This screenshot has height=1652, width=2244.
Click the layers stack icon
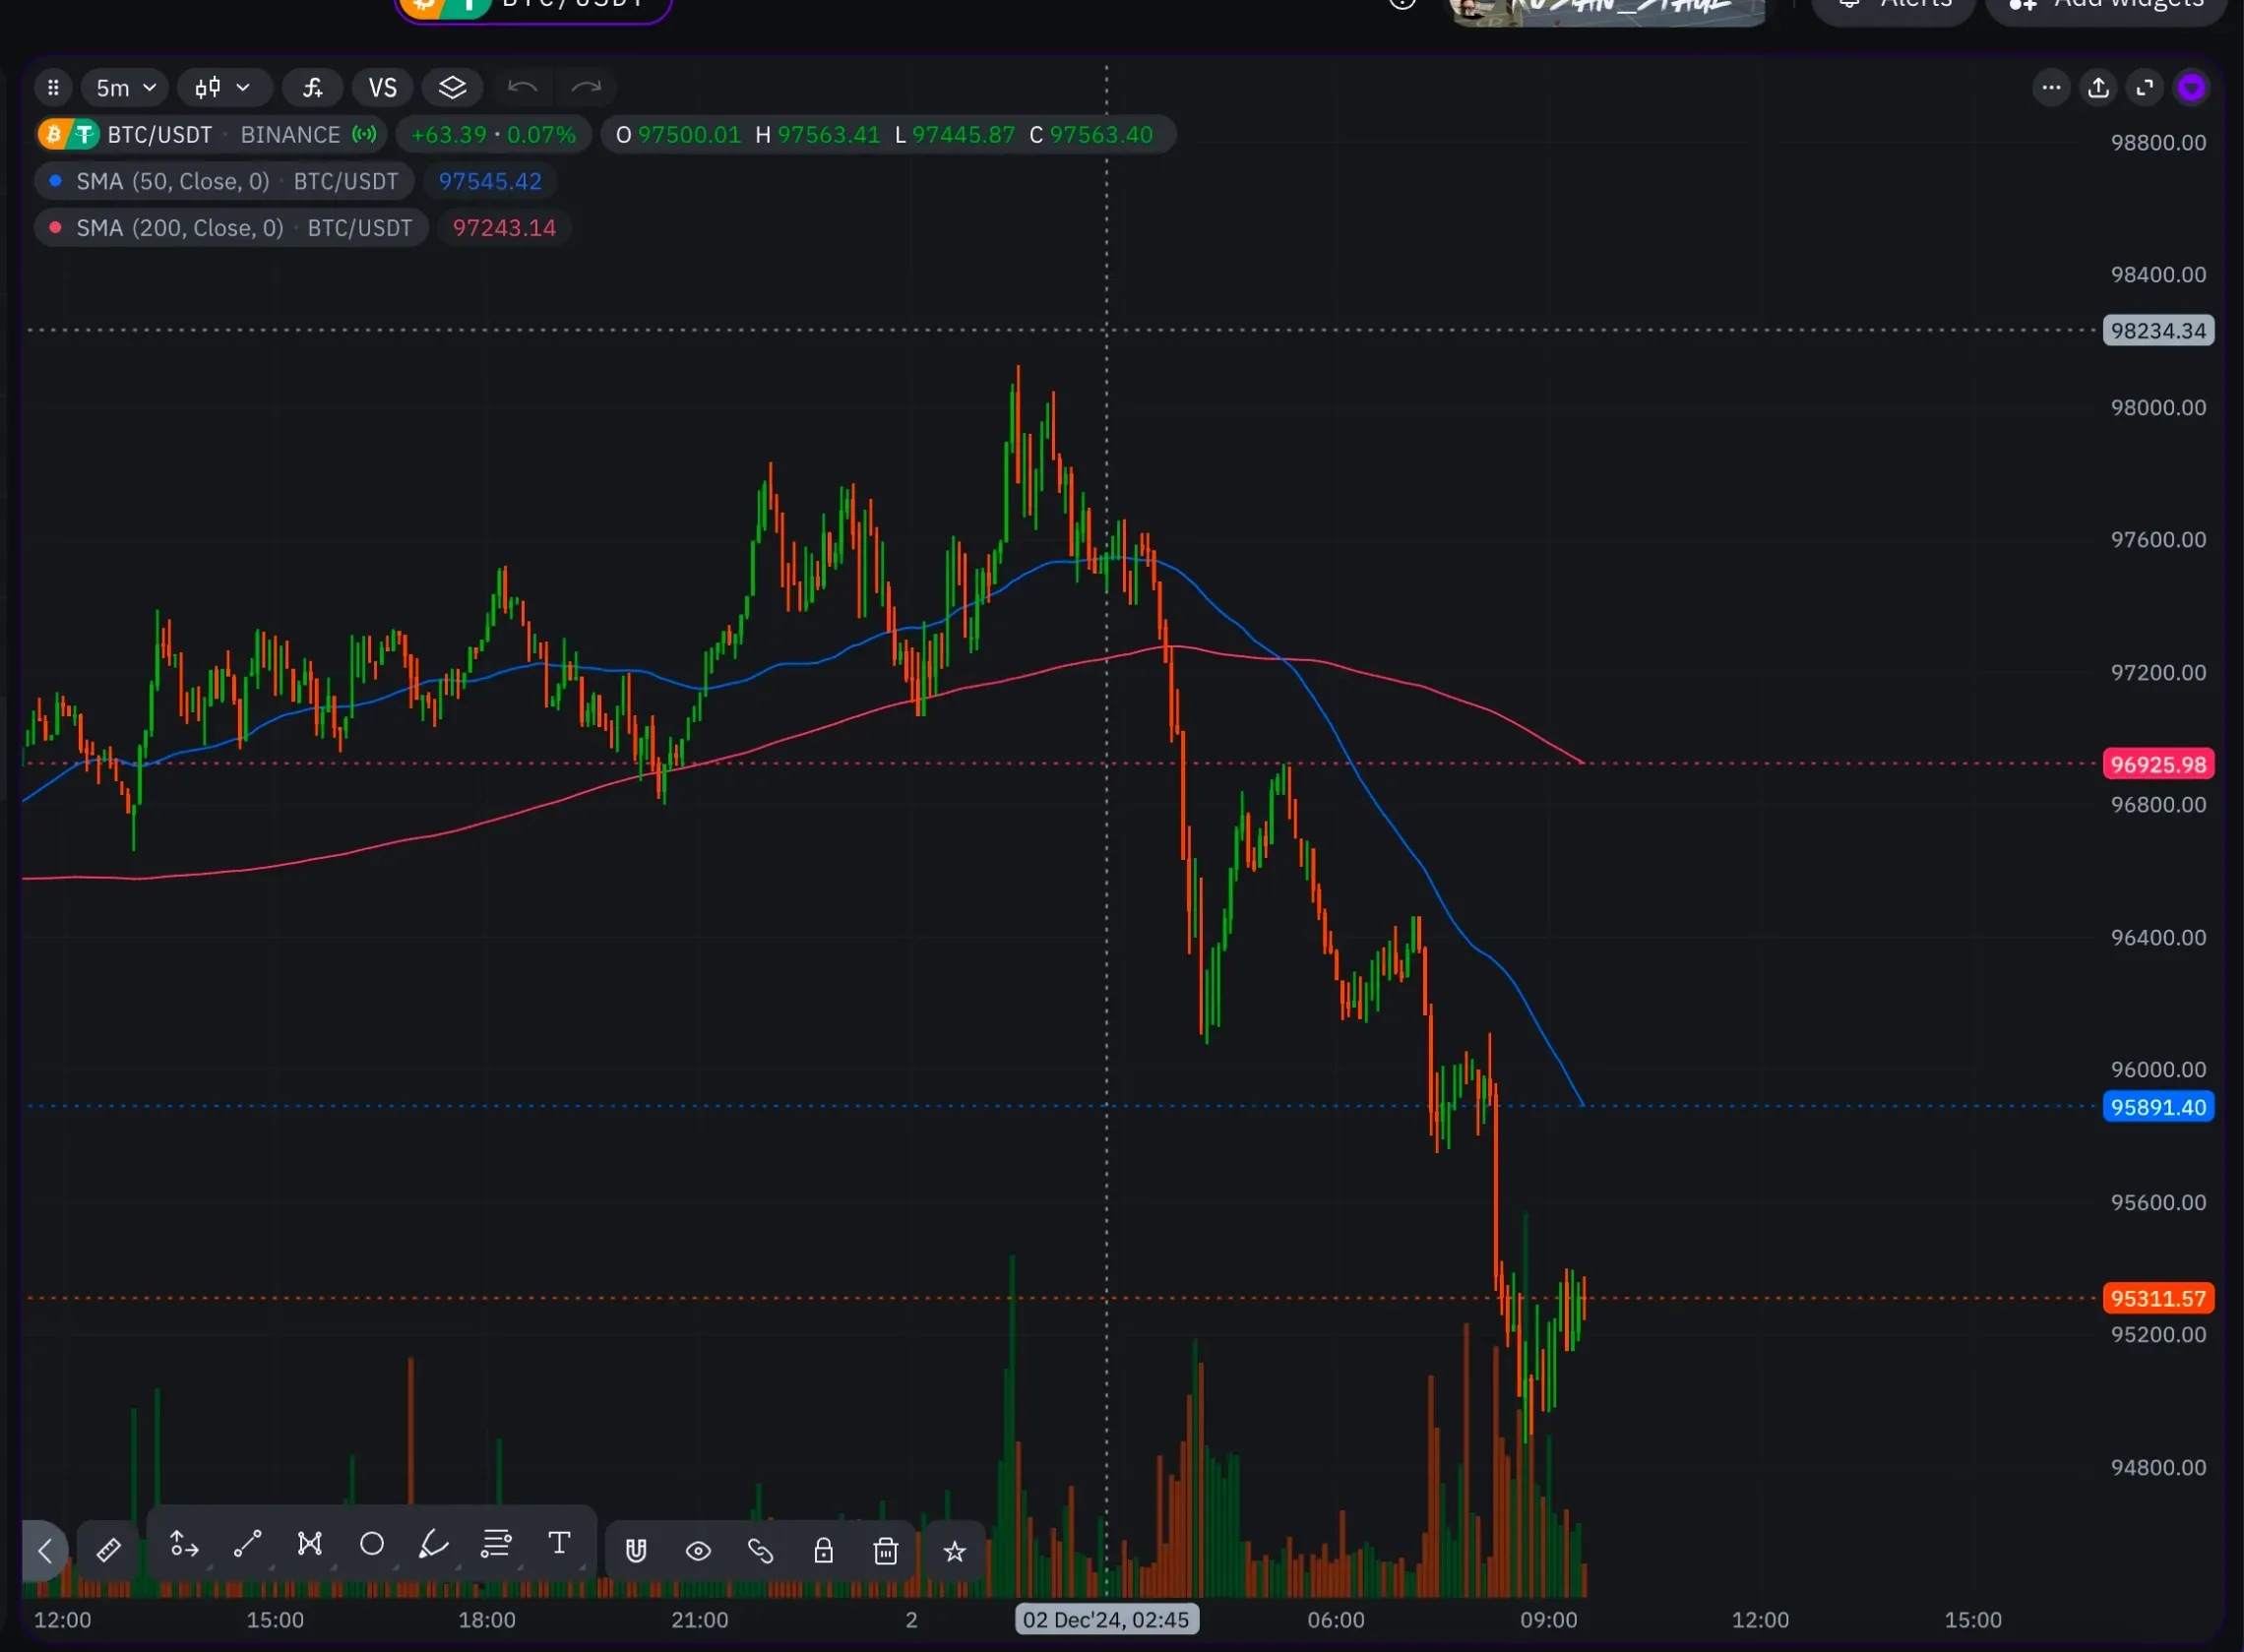coord(452,88)
